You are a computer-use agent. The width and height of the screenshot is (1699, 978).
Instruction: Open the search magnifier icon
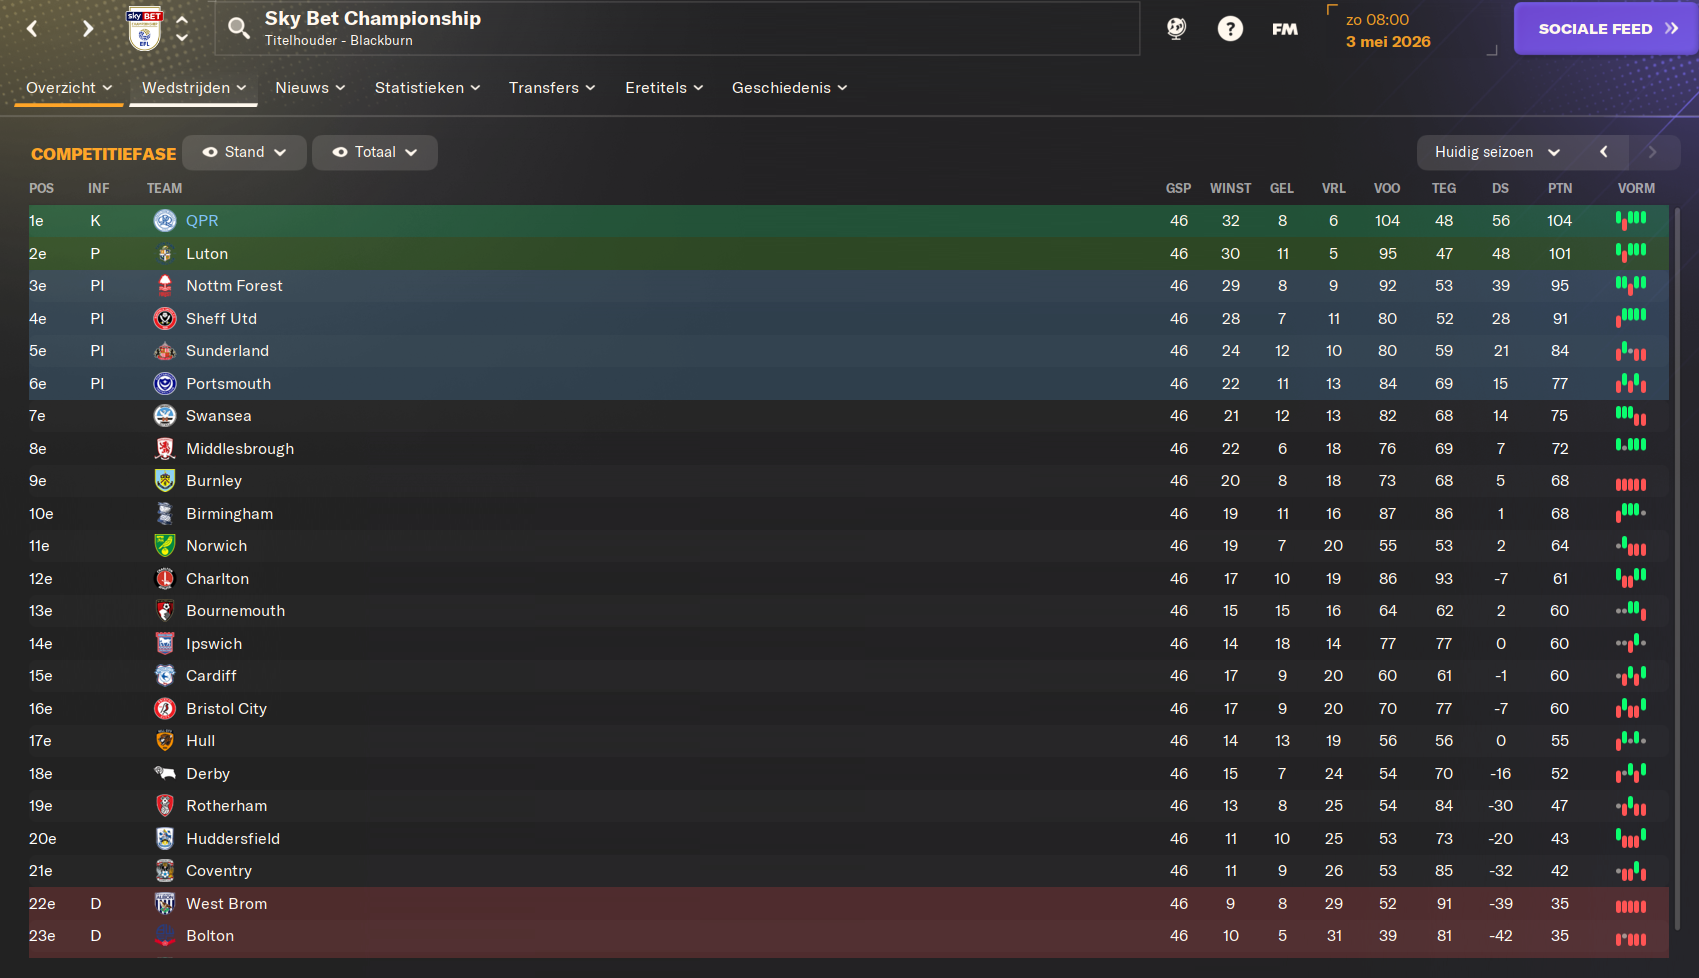(238, 28)
